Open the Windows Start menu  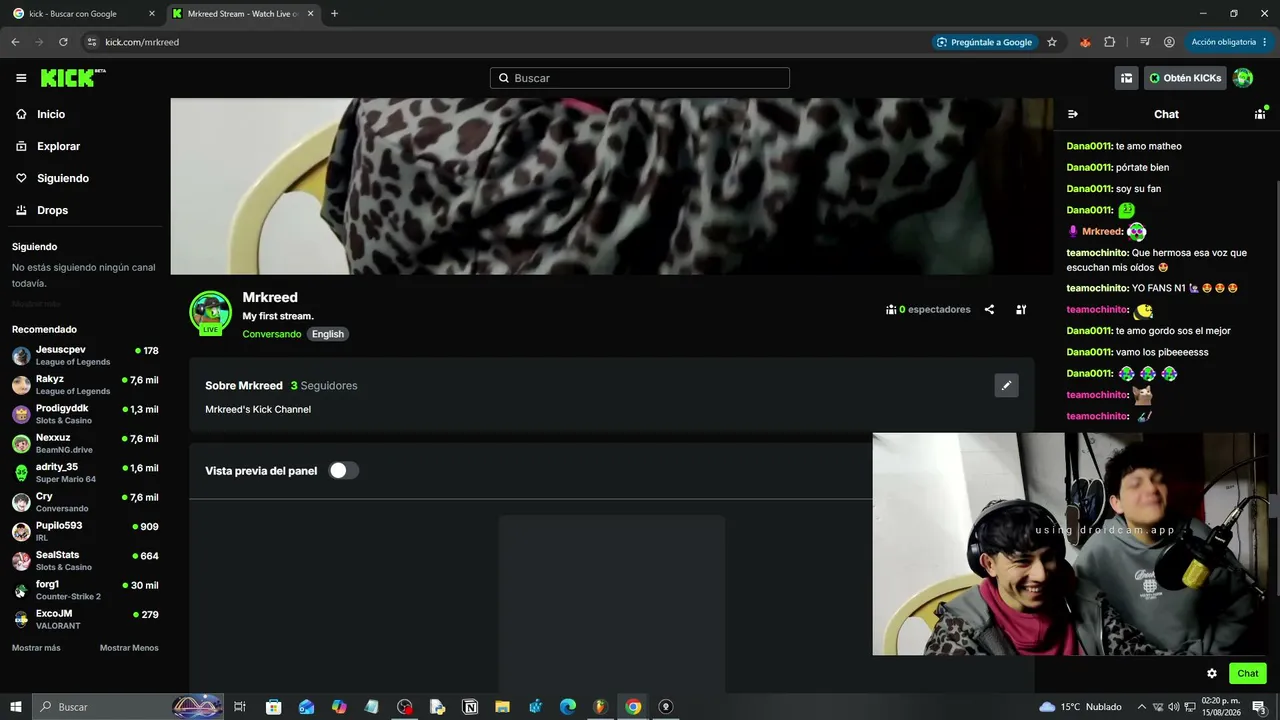[x=16, y=707]
